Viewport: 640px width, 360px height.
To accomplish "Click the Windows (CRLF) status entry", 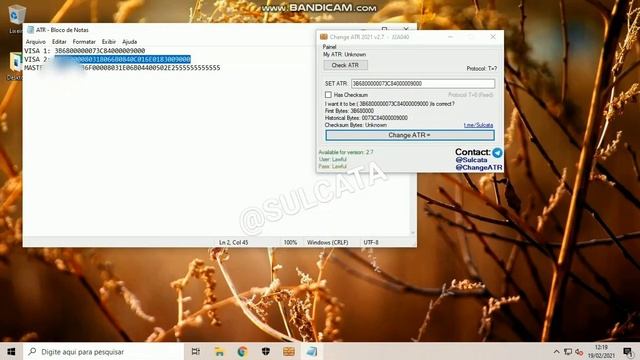I will (x=328, y=242).
